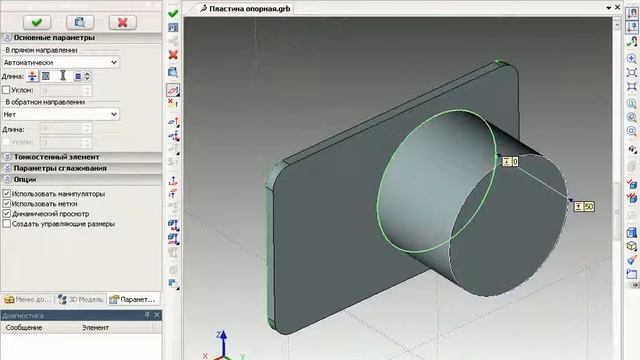Enable the forward Уклон checkbox
Screen dimensions: 640x360
point(6,90)
